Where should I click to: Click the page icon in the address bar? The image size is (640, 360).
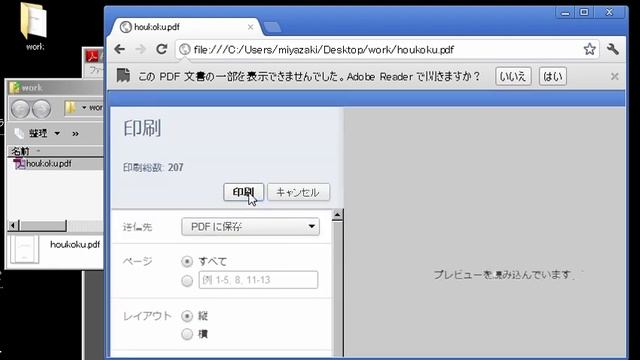click(185, 49)
